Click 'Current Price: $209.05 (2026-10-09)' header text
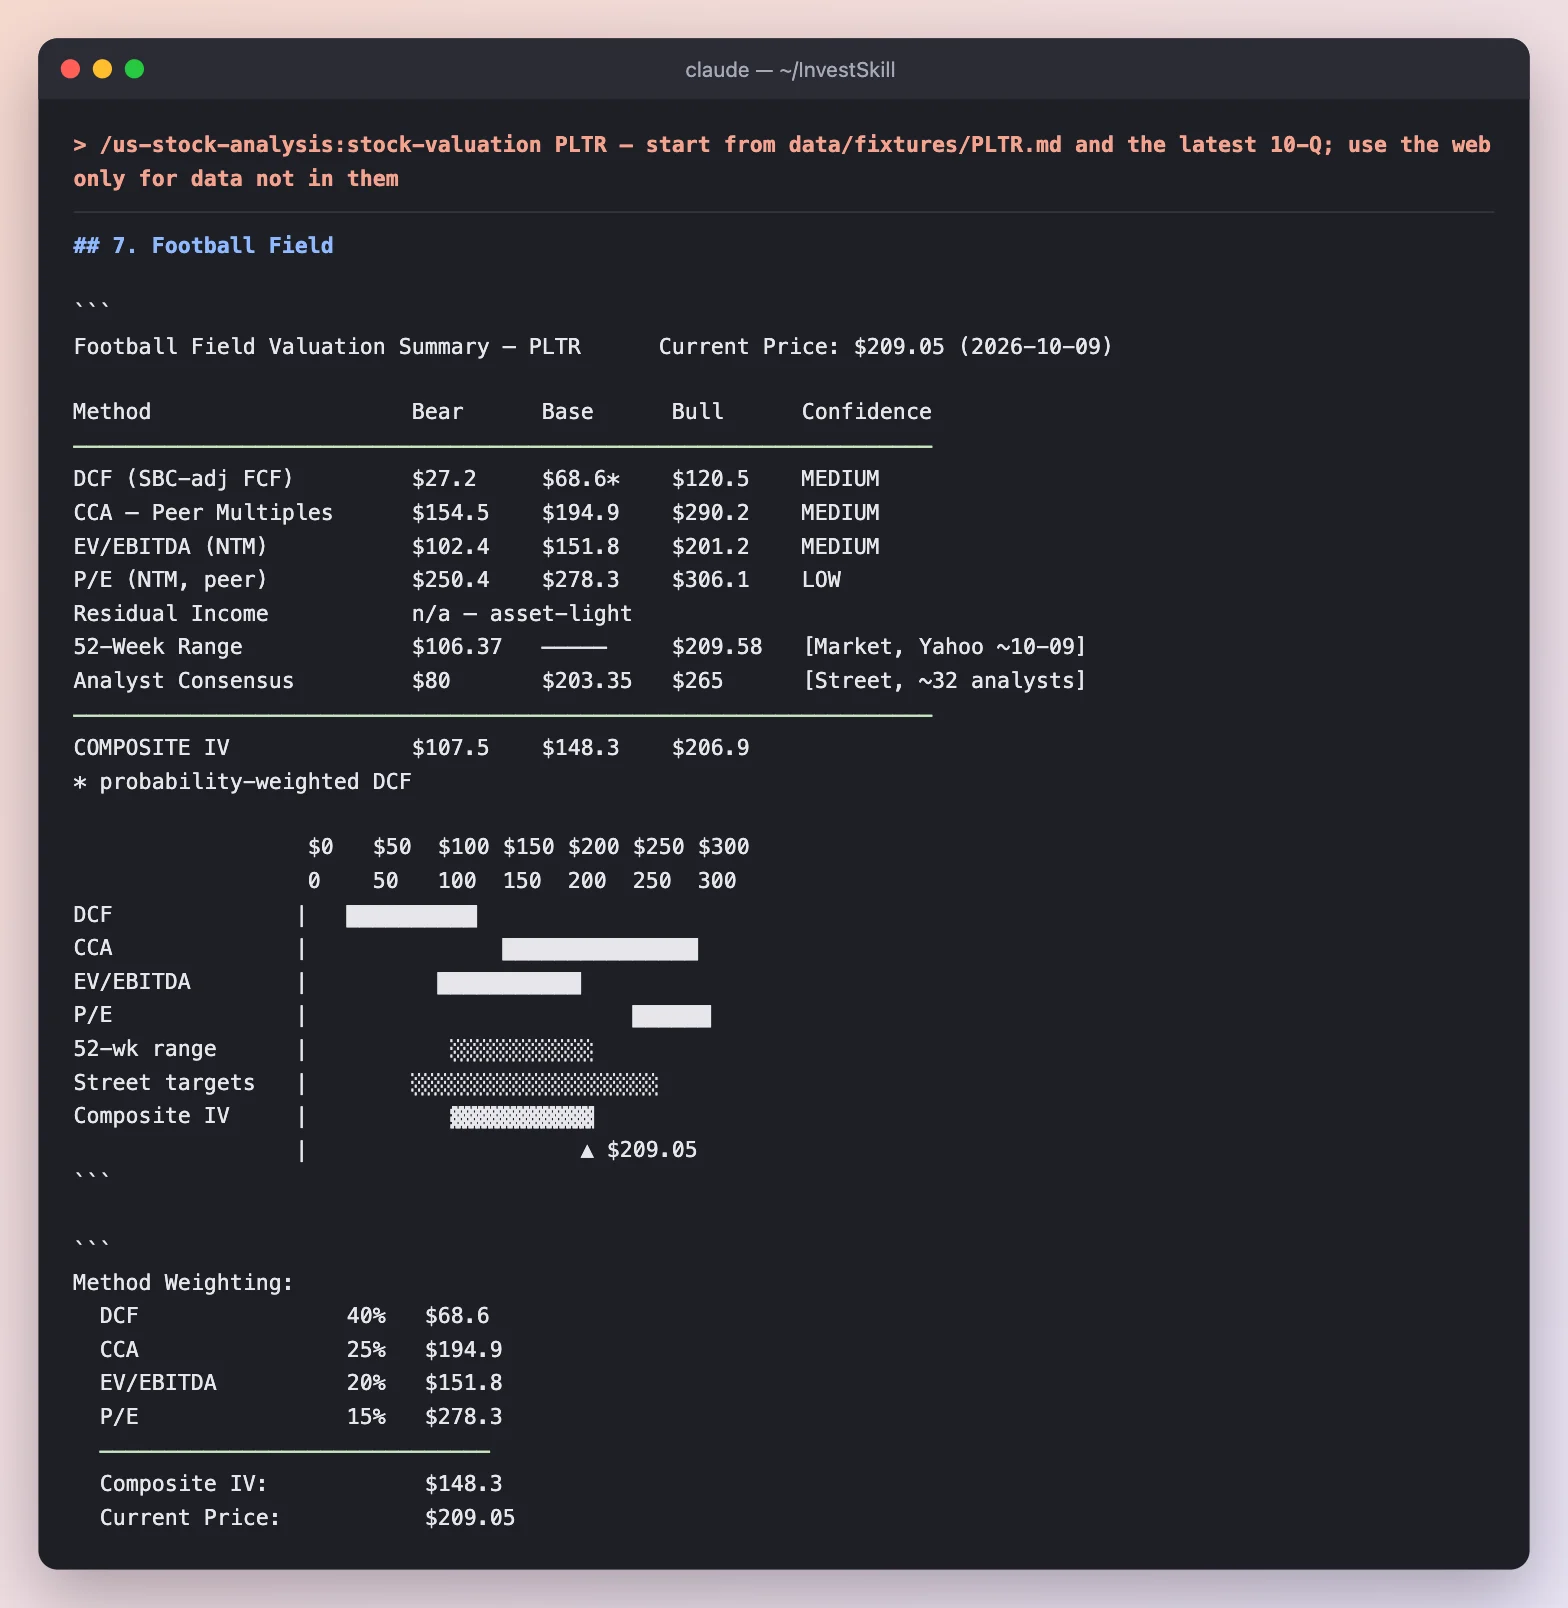This screenshot has height=1608, width=1568. tap(885, 347)
